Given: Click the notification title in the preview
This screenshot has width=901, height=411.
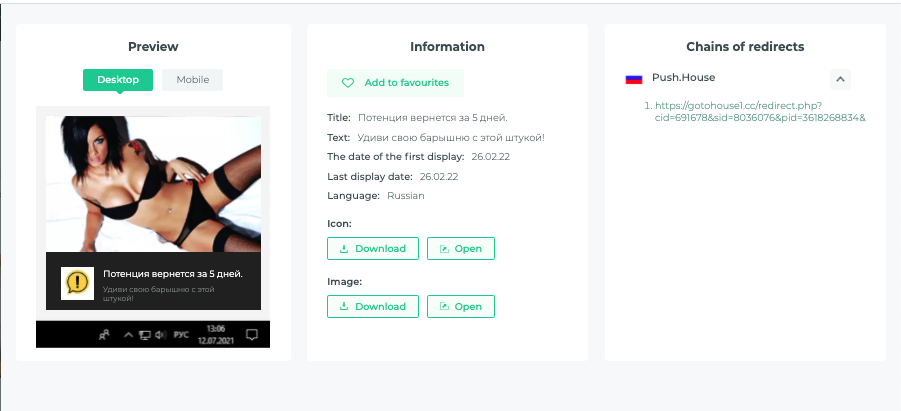Looking at the screenshot, I should pyautogui.click(x=173, y=274).
